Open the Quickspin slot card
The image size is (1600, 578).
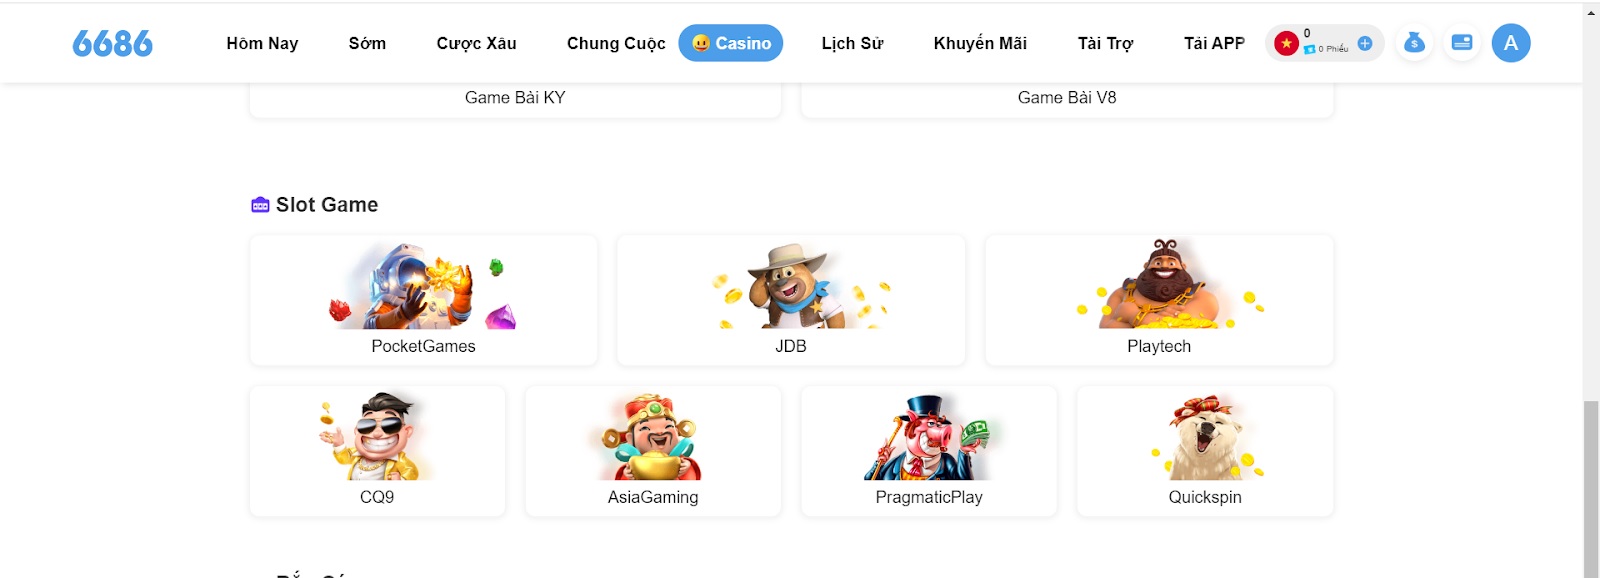1205,451
